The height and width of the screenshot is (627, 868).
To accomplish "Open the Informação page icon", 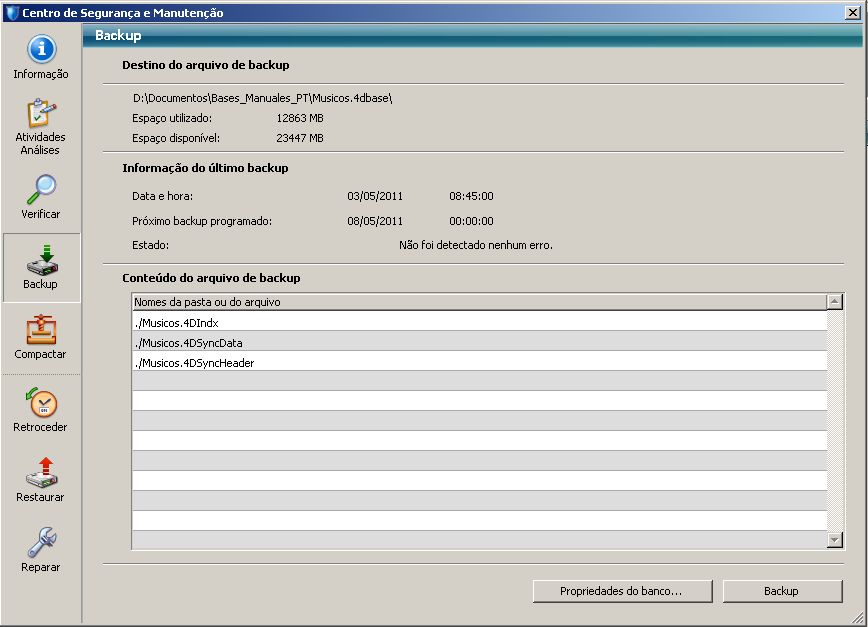I will 41,50.
